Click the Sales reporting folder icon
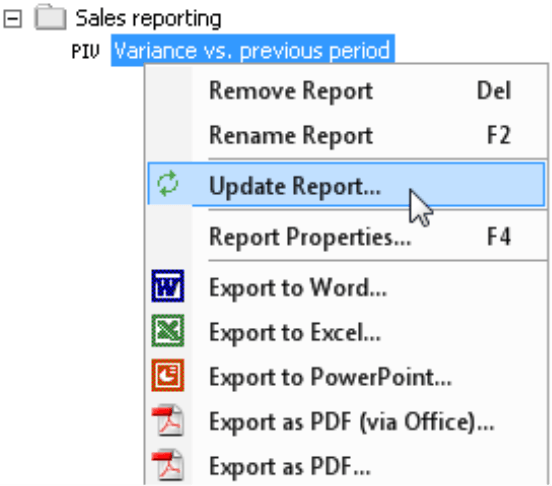The image size is (552, 486). pyautogui.click(x=50, y=17)
